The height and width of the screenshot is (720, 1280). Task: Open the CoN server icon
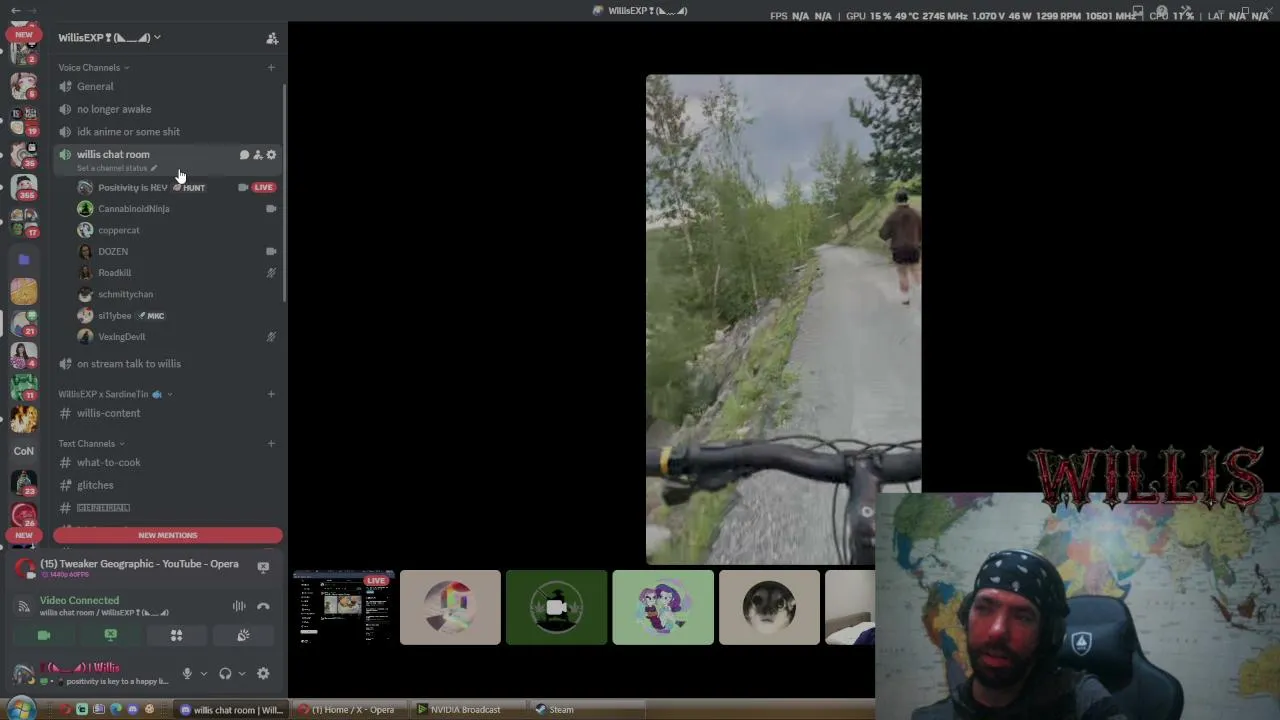pos(24,451)
